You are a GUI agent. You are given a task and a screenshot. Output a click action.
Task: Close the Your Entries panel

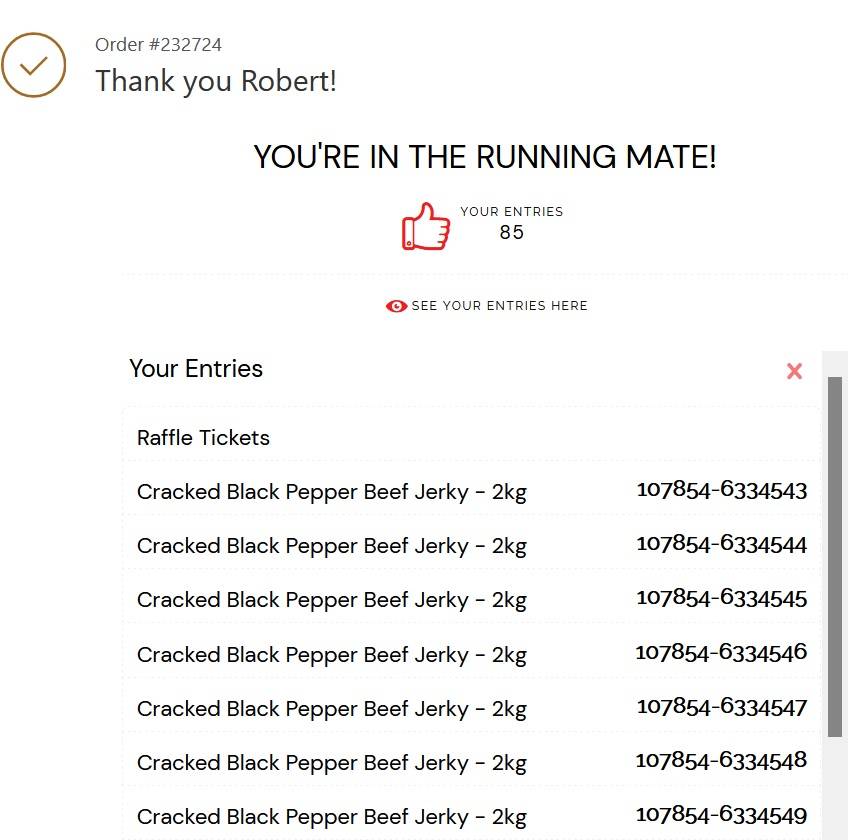pyautogui.click(x=794, y=371)
